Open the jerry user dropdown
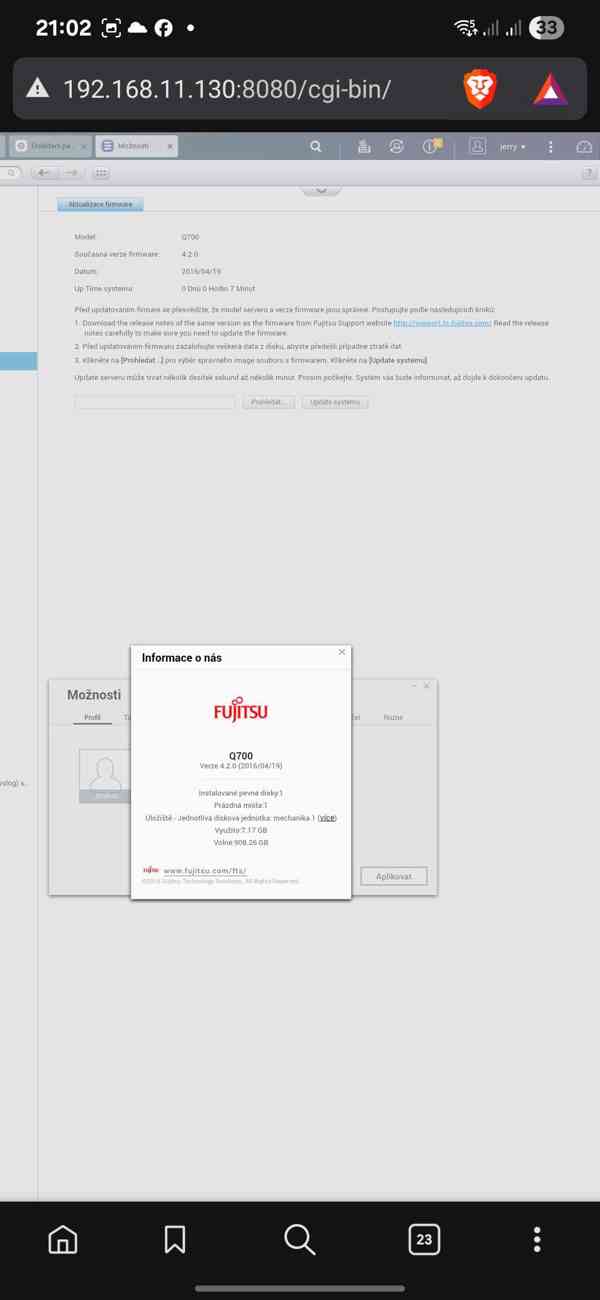 [x=512, y=147]
